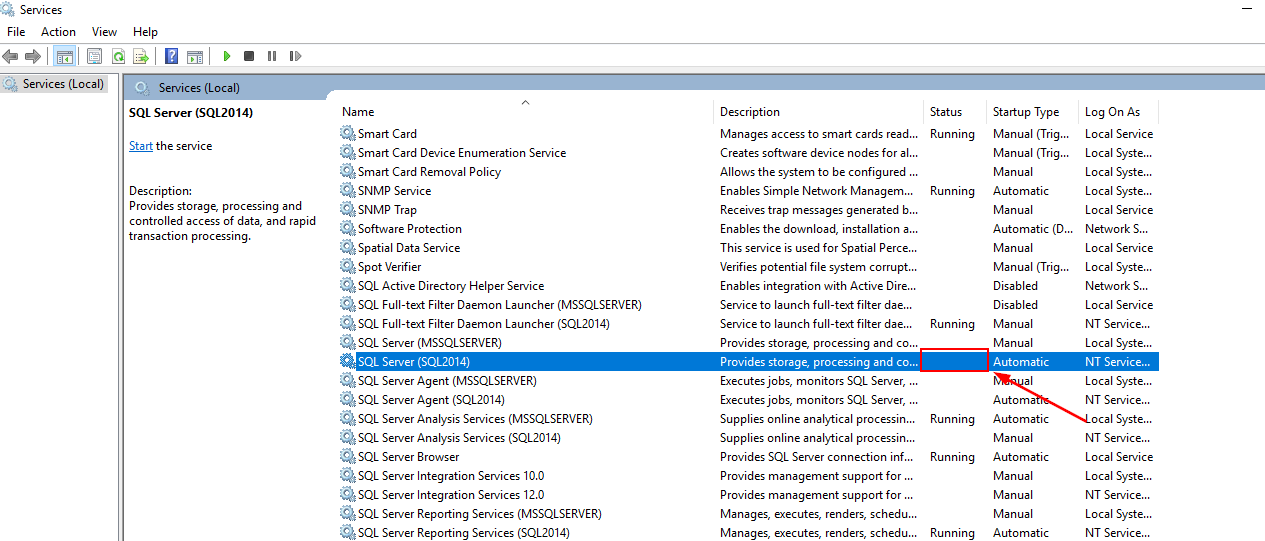This screenshot has height=541, width=1265.
Task: Toggle the Show/Hide Action Pane icon
Action: [x=195, y=57]
